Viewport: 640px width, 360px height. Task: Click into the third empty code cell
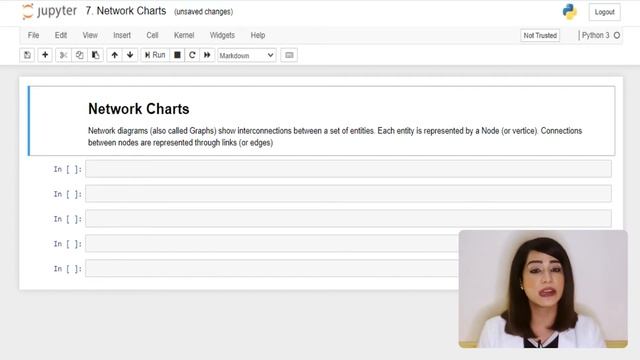tap(348, 219)
